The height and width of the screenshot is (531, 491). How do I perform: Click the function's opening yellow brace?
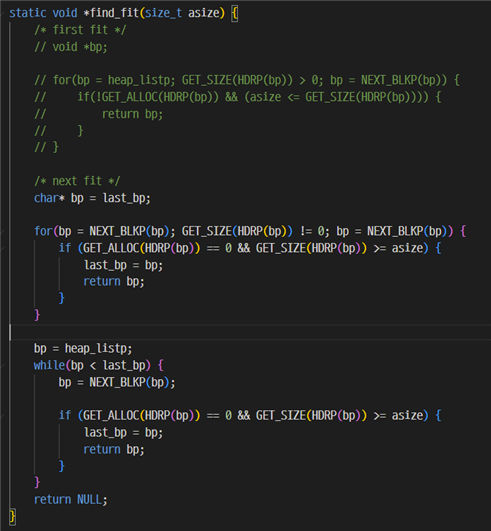tap(234, 14)
